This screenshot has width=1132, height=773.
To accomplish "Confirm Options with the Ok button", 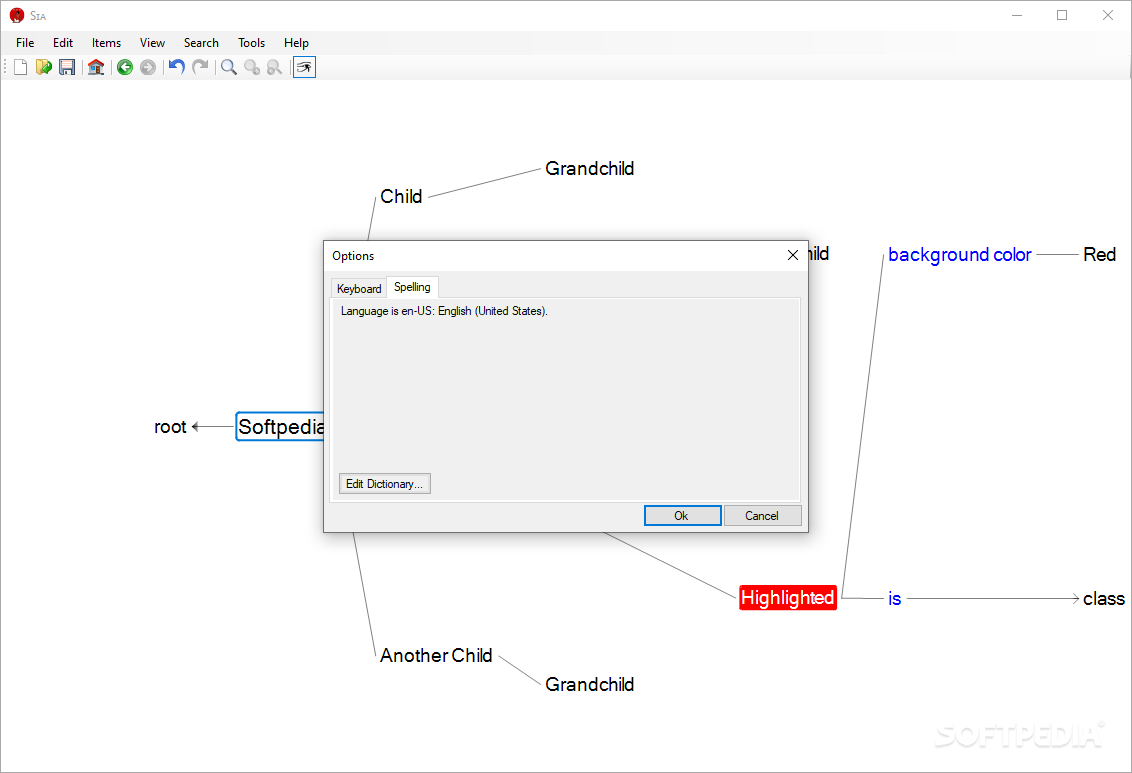I will [682, 515].
